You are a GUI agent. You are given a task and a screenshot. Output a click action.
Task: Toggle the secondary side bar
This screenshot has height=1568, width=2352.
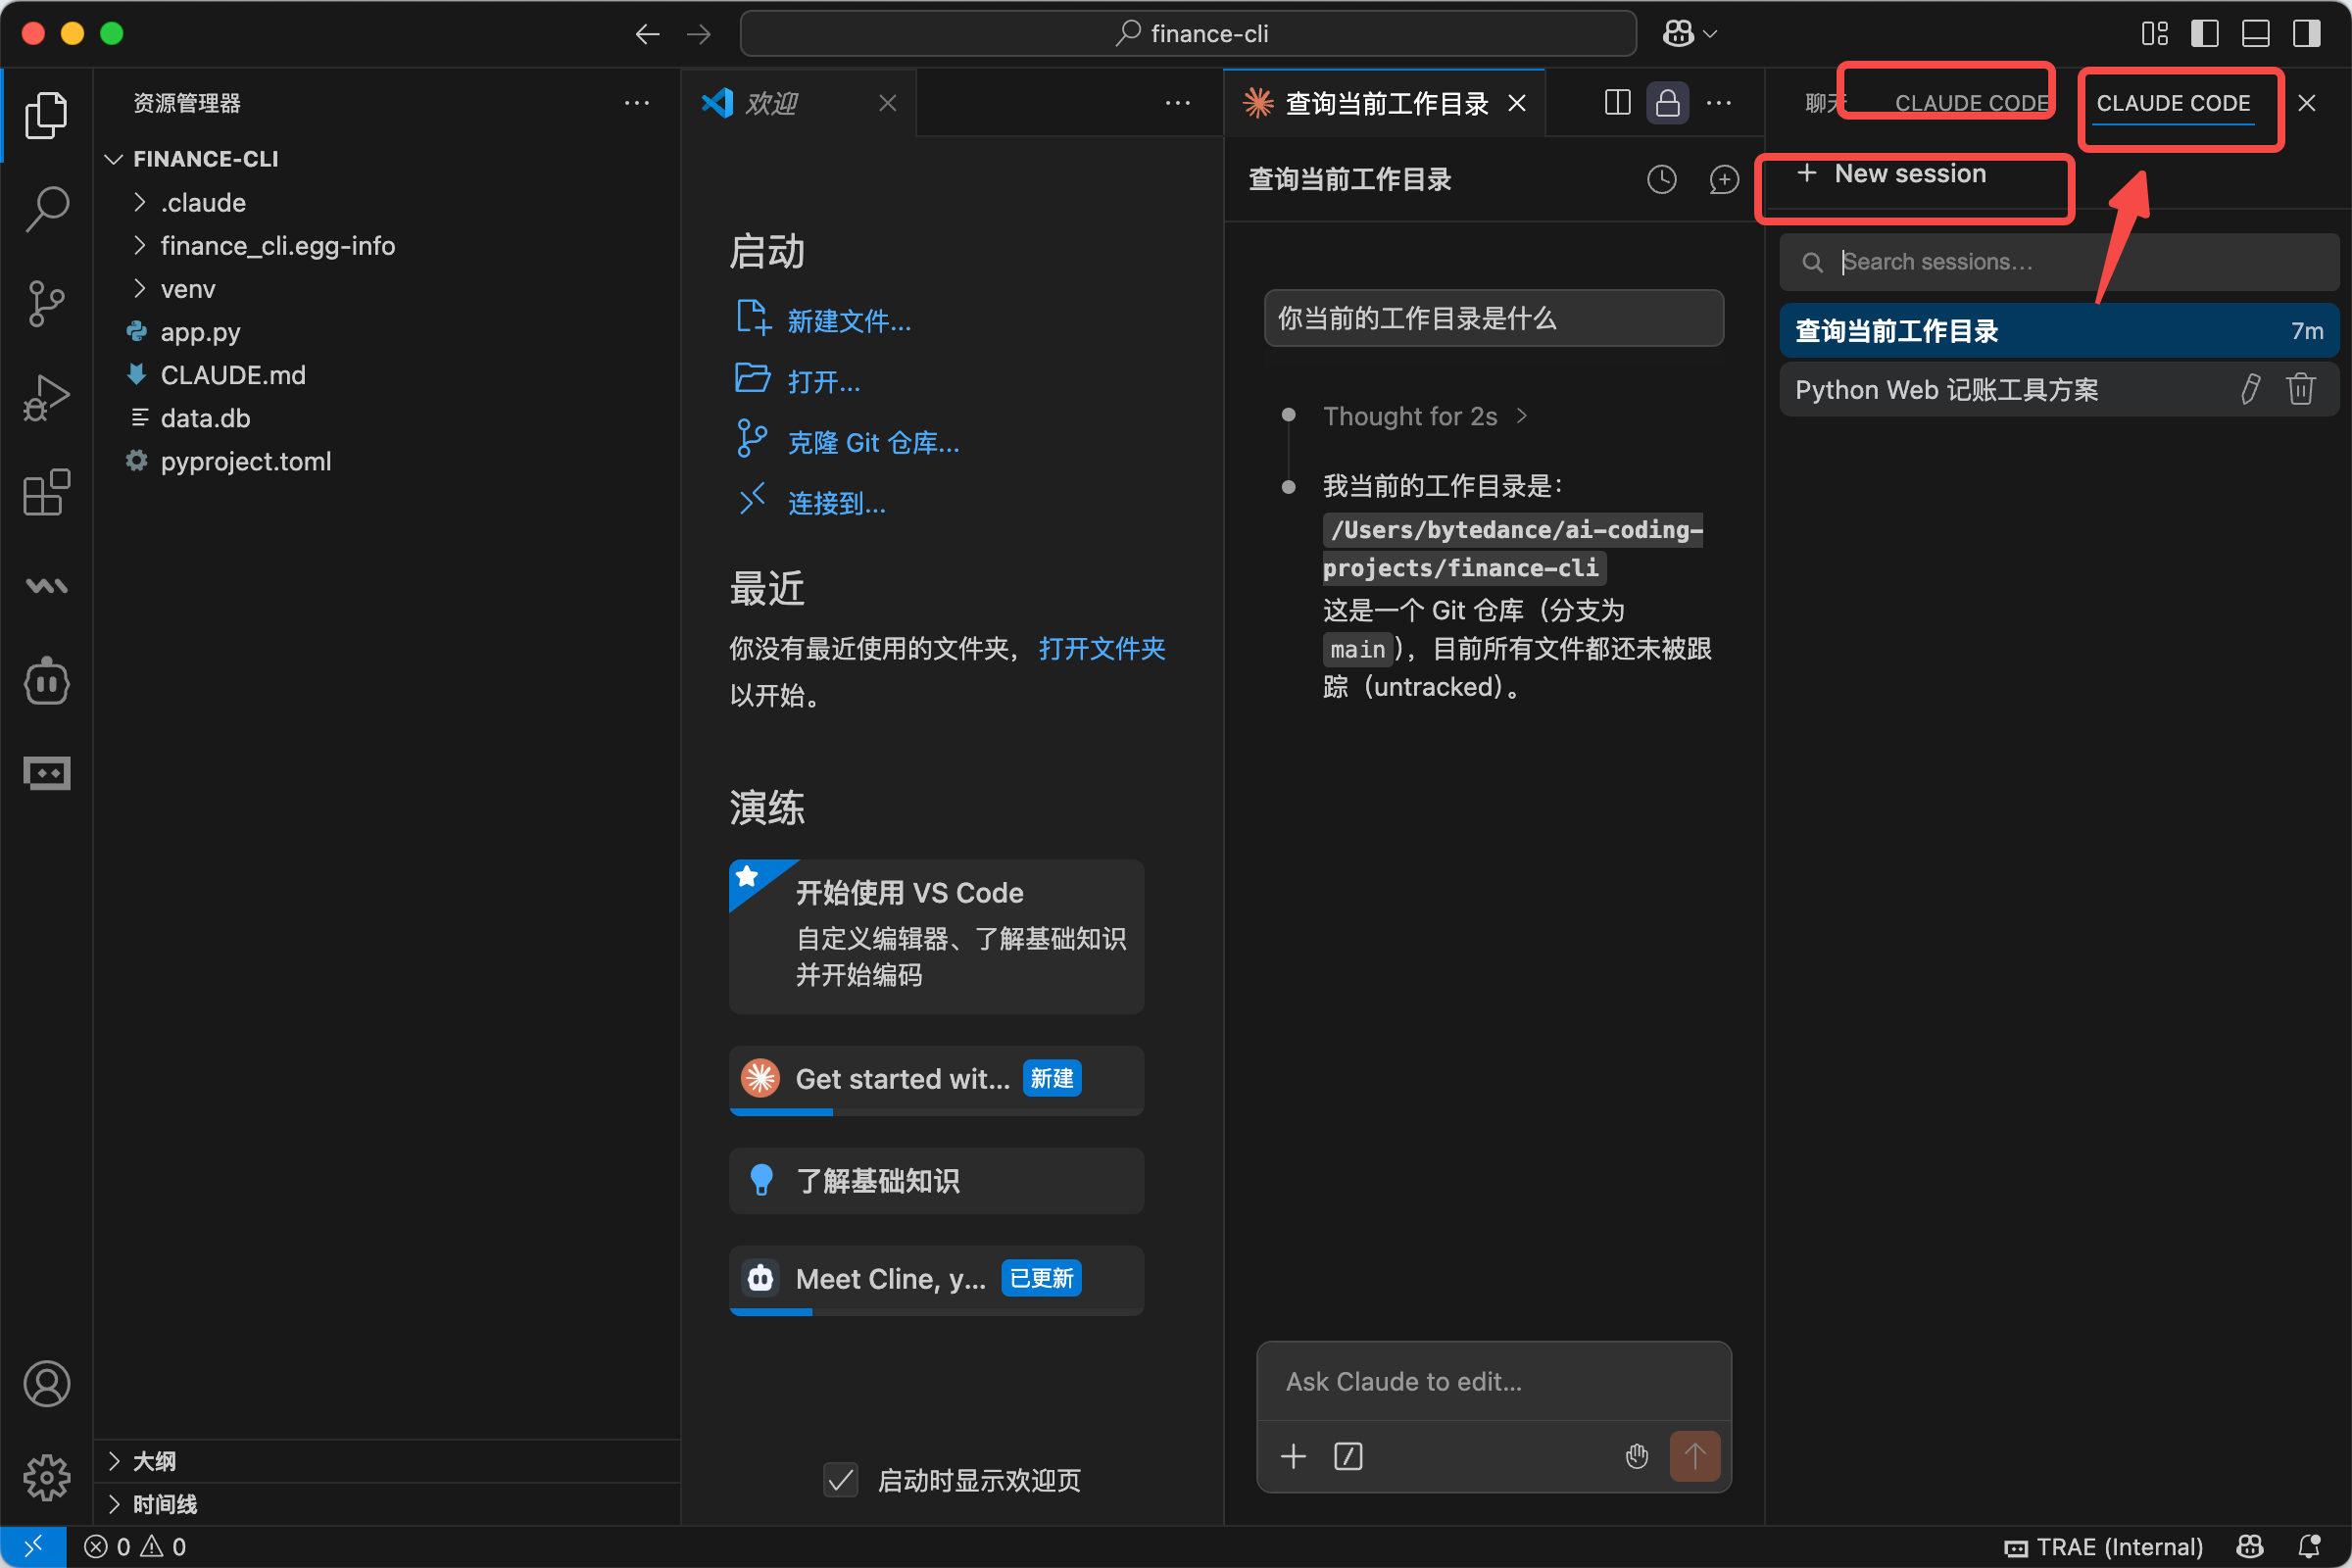point(2307,34)
